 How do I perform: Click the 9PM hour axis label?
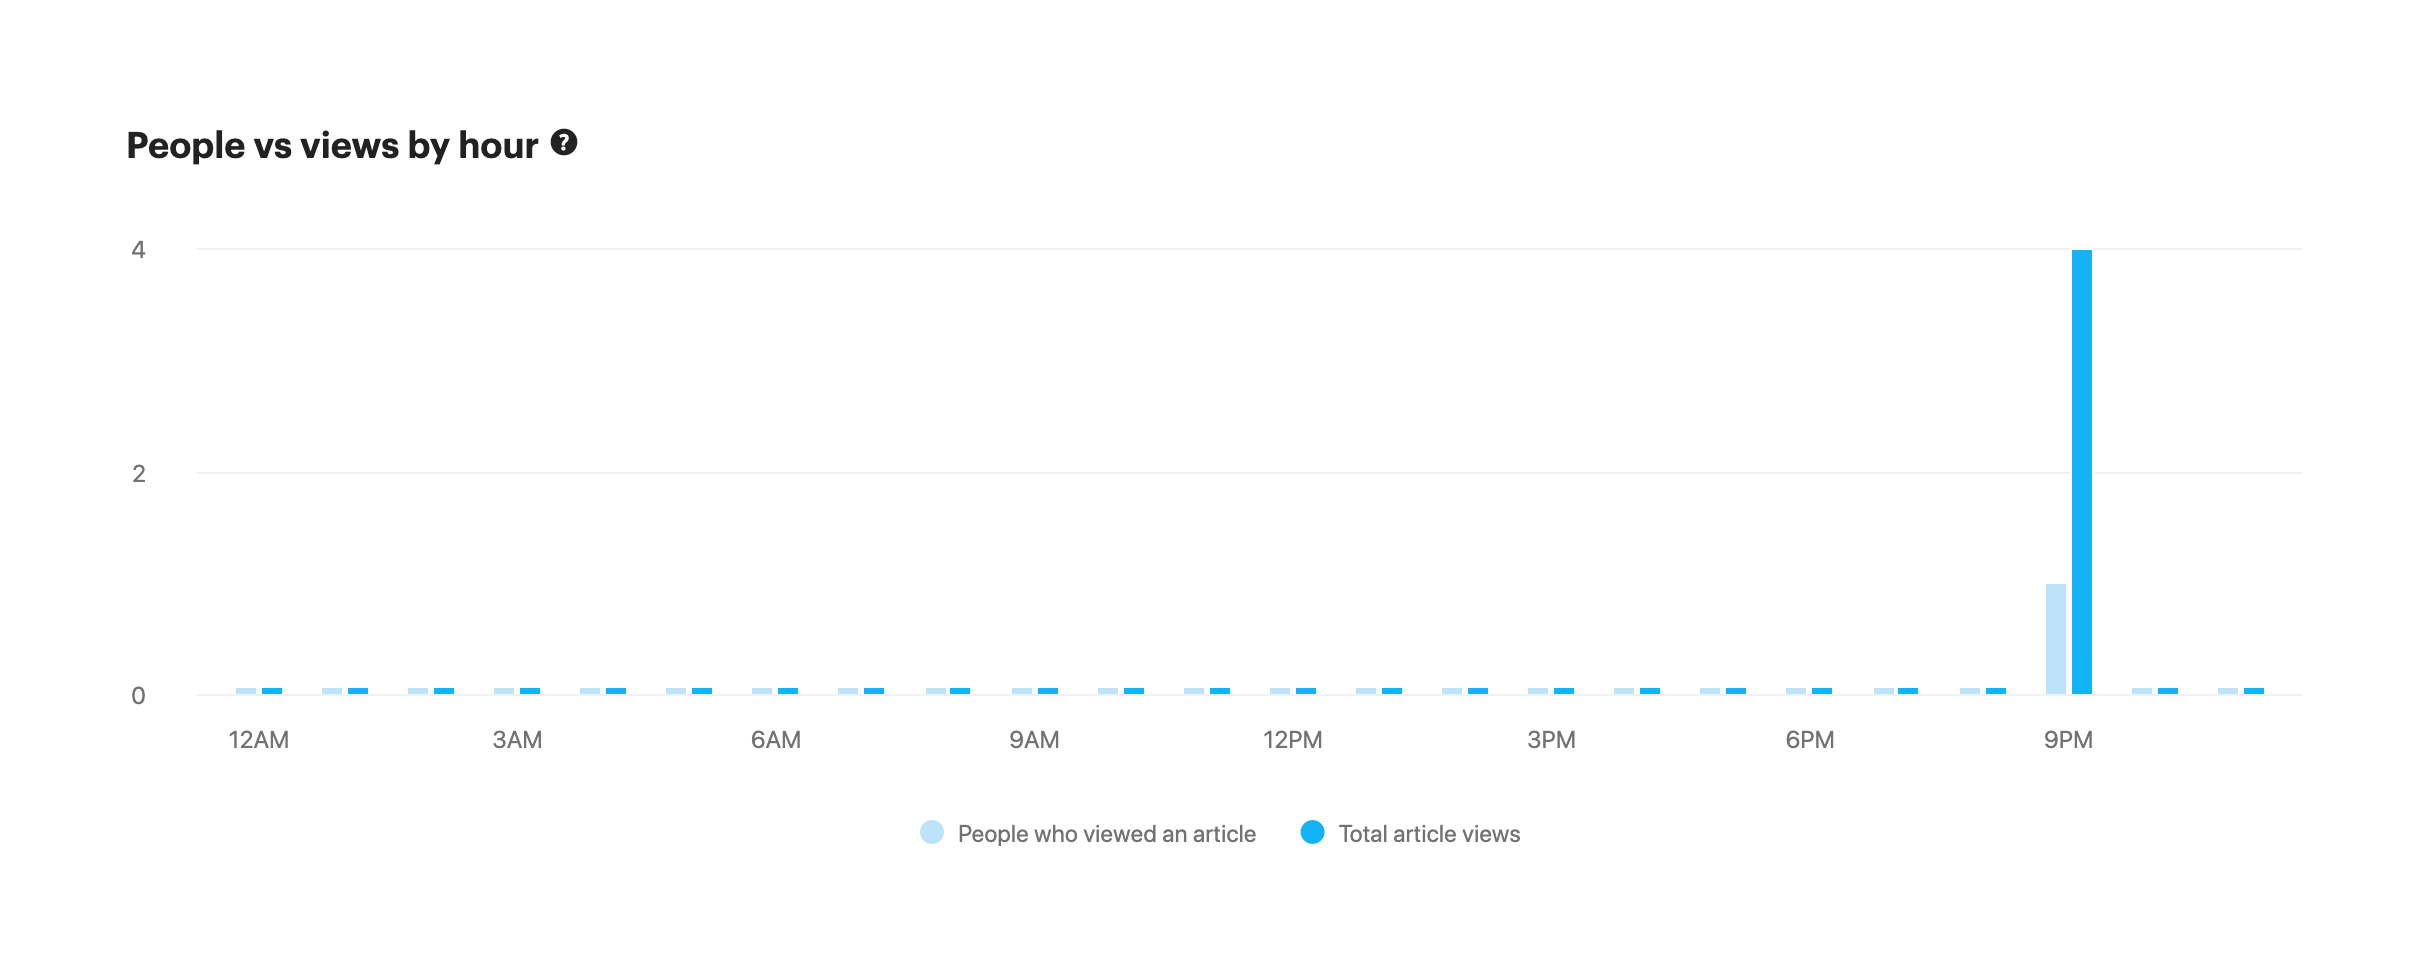tap(2068, 740)
